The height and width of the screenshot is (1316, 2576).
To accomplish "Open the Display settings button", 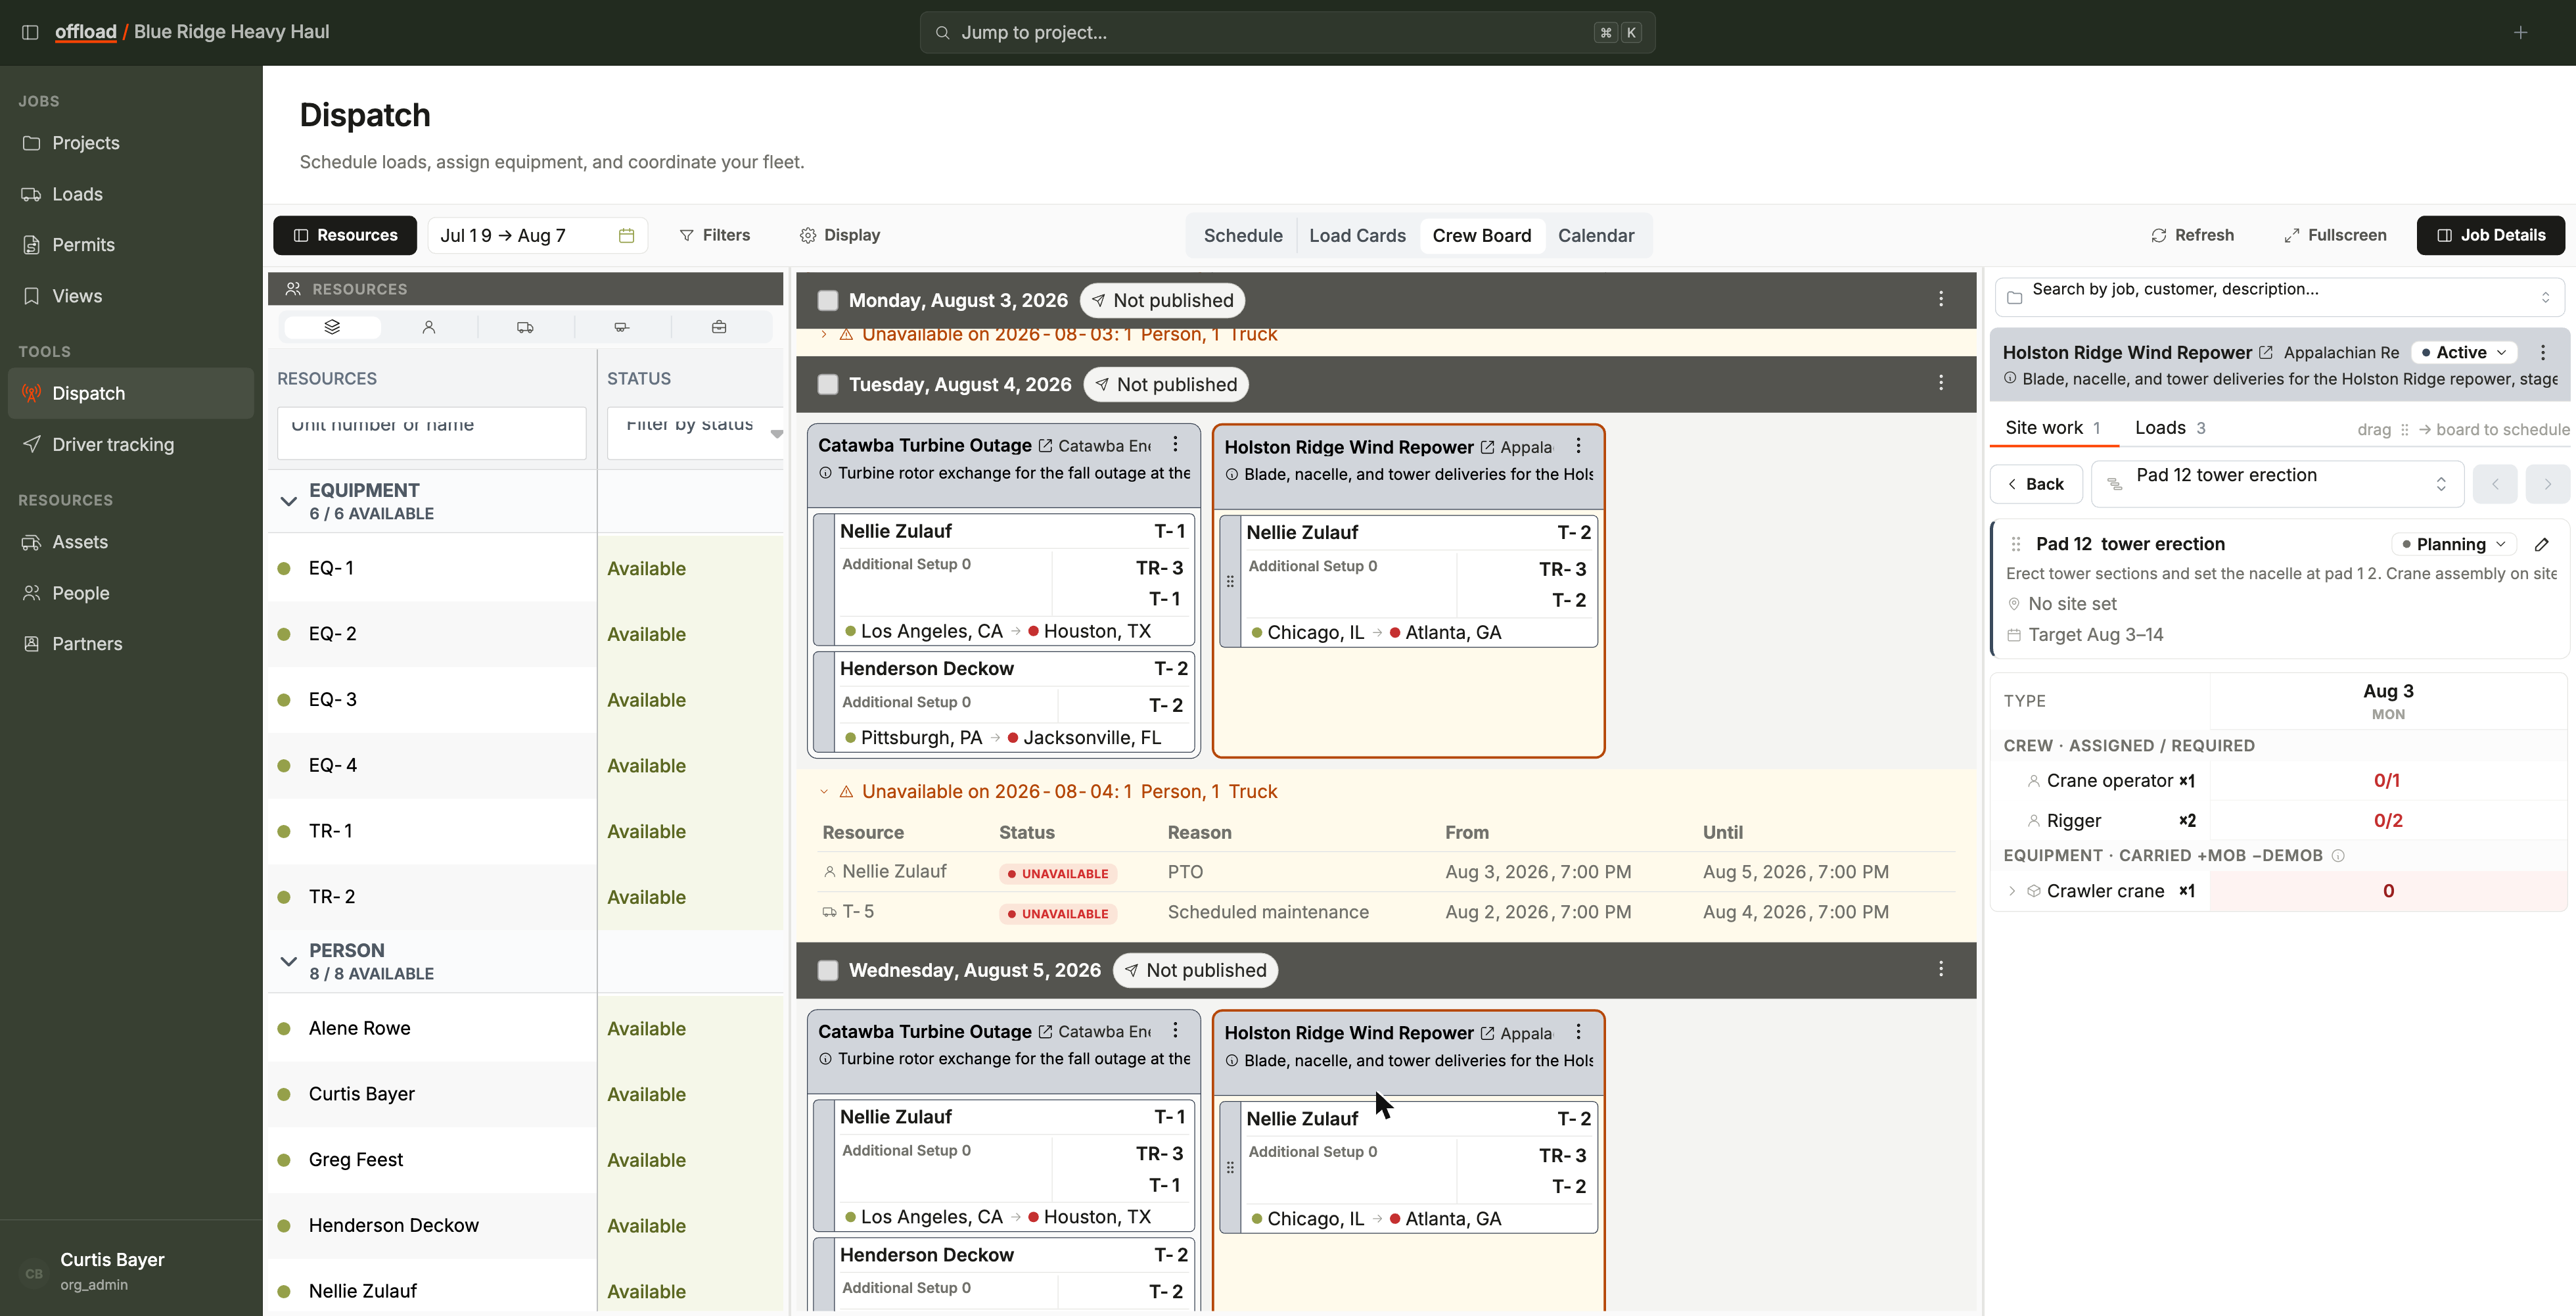I will [840, 236].
